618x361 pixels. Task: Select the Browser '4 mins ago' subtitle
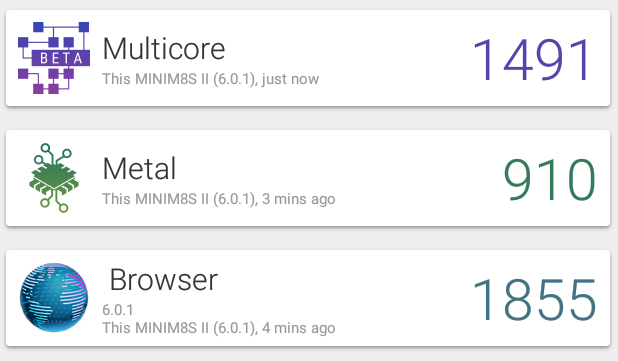click(x=219, y=328)
